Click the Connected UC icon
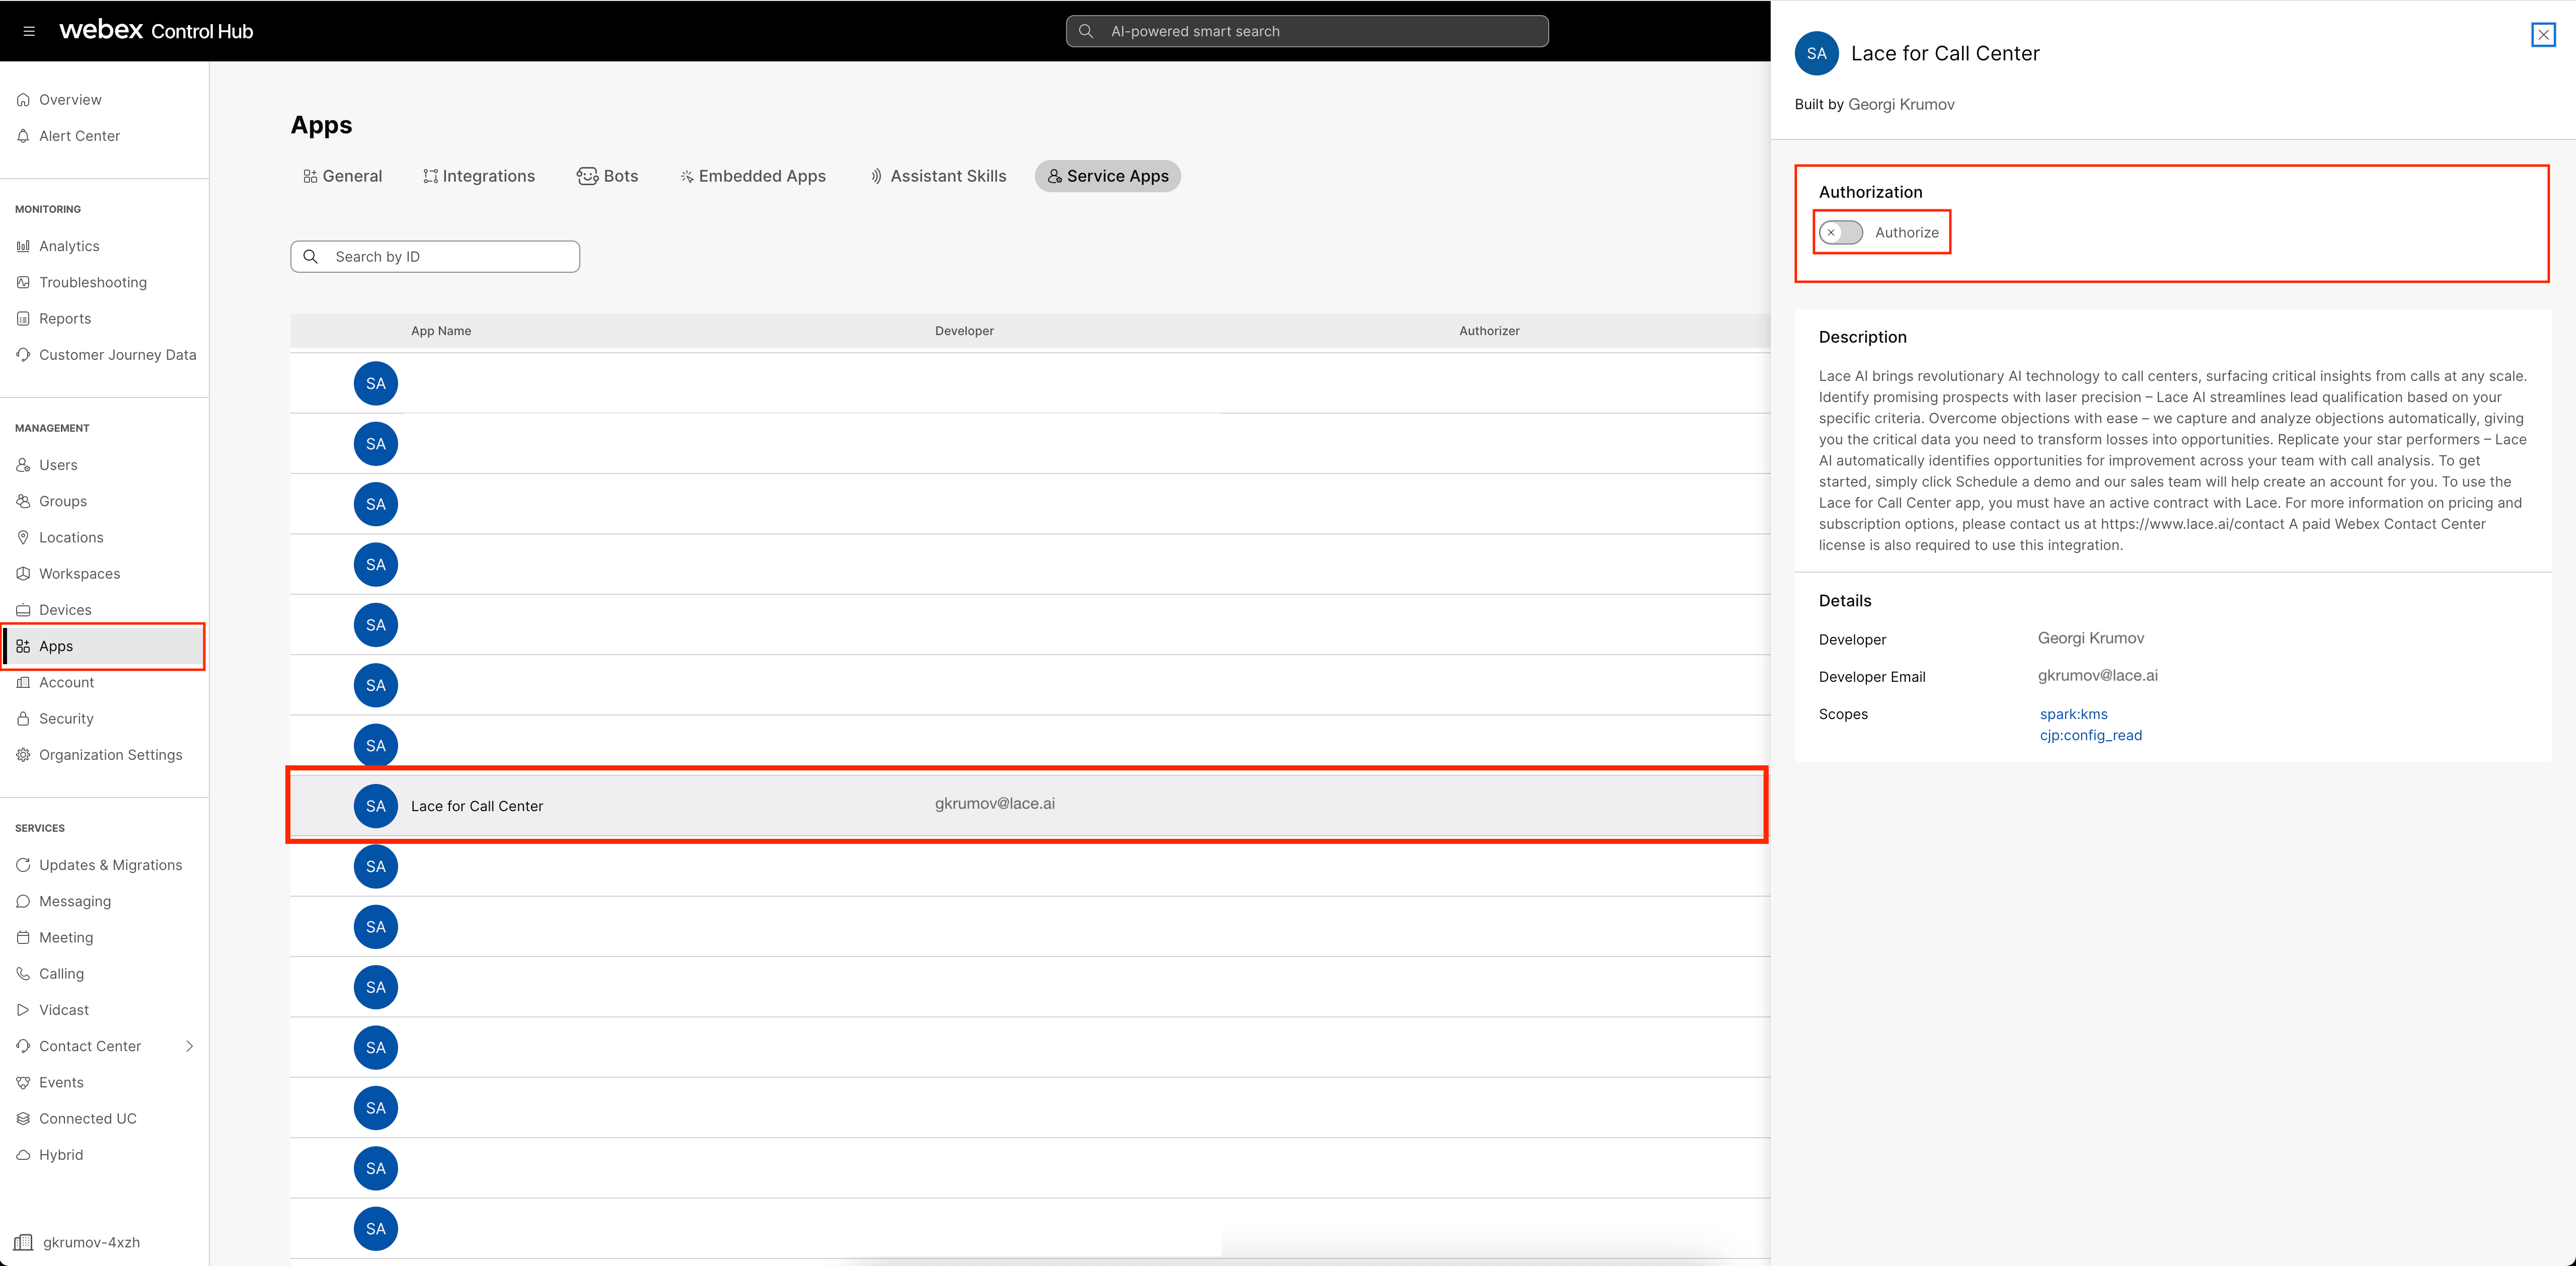2576x1266 pixels. (x=23, y=1119)
